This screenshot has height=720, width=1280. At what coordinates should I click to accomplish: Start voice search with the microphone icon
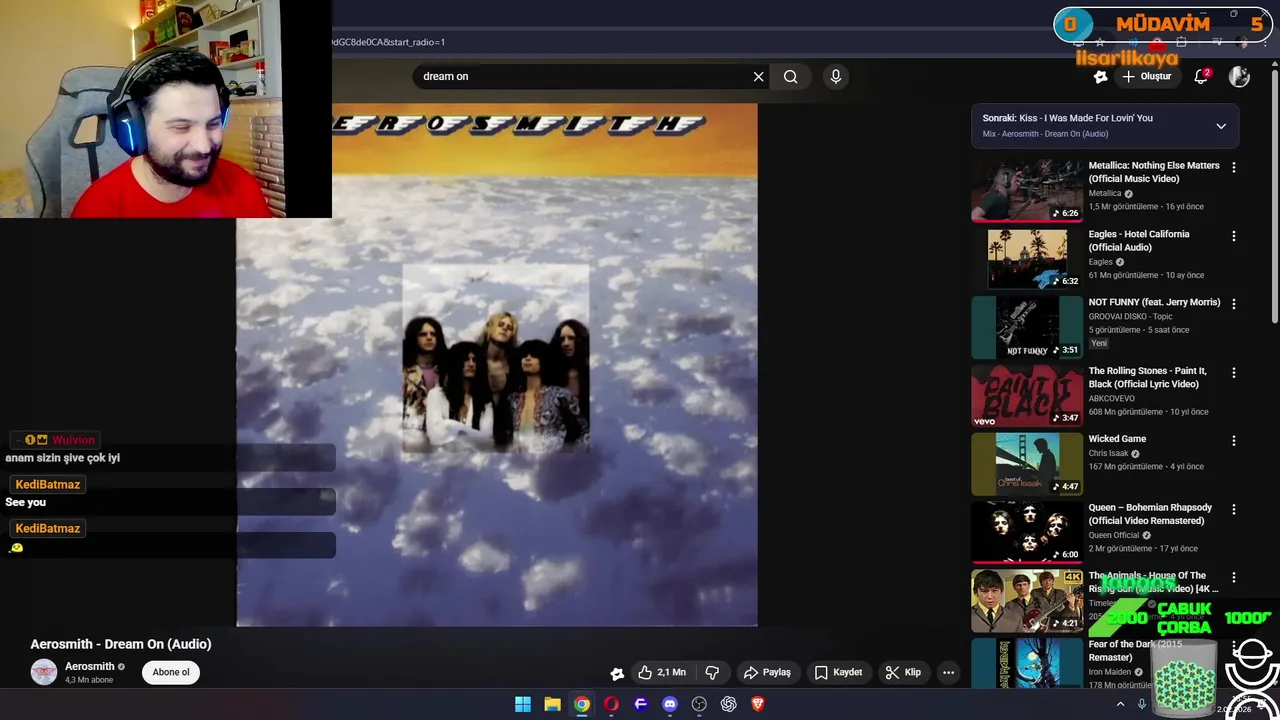[836, 76]
